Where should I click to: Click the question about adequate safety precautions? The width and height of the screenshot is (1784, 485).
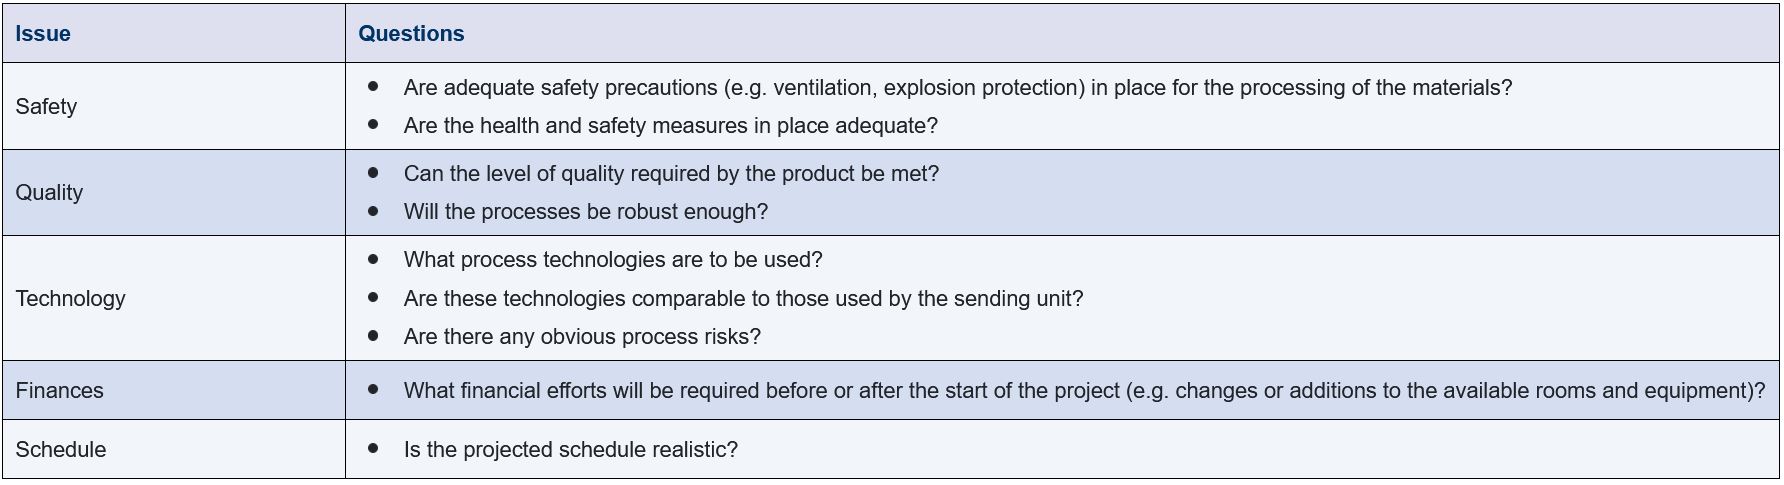coord(957,88)
